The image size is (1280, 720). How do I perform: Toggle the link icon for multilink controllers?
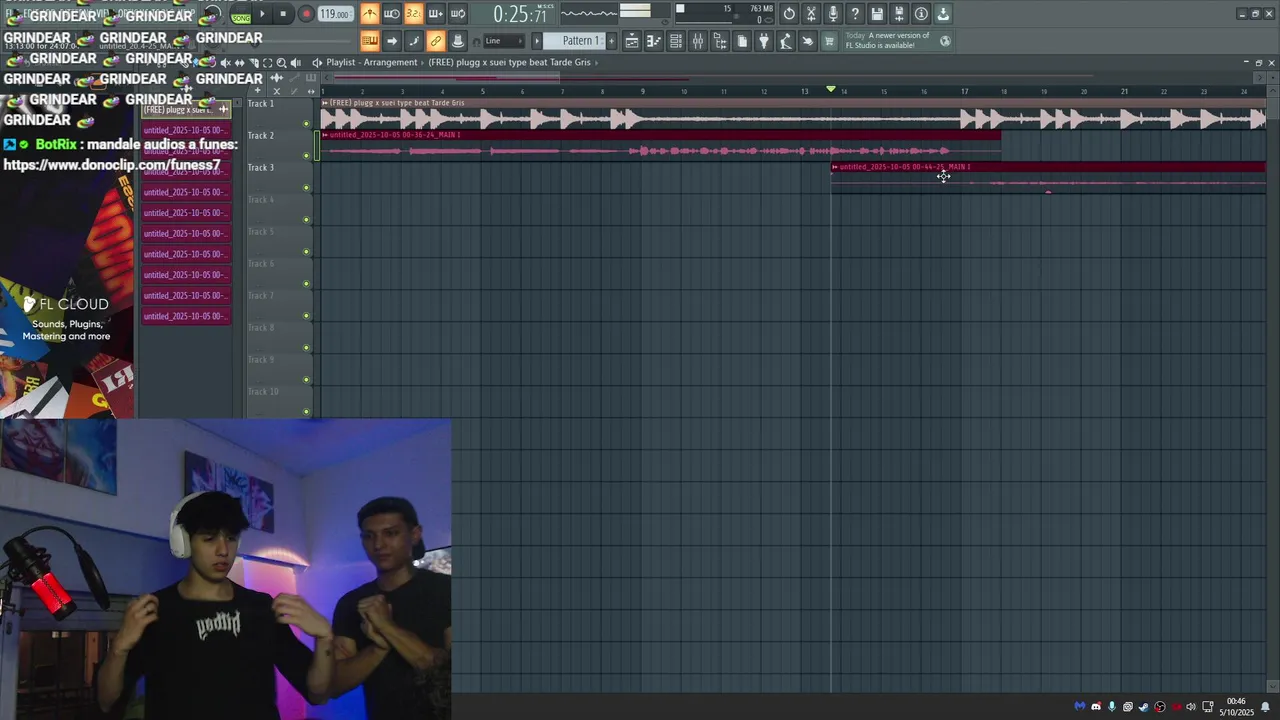pos(436,41)
